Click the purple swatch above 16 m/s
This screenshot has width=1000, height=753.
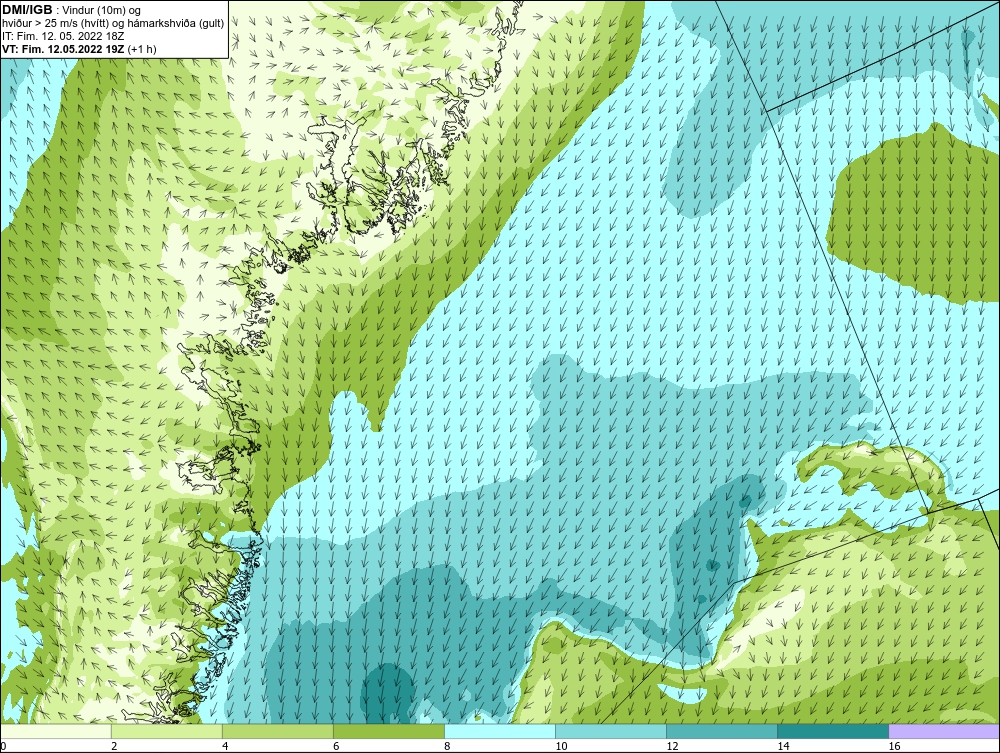tap(944, 731)
